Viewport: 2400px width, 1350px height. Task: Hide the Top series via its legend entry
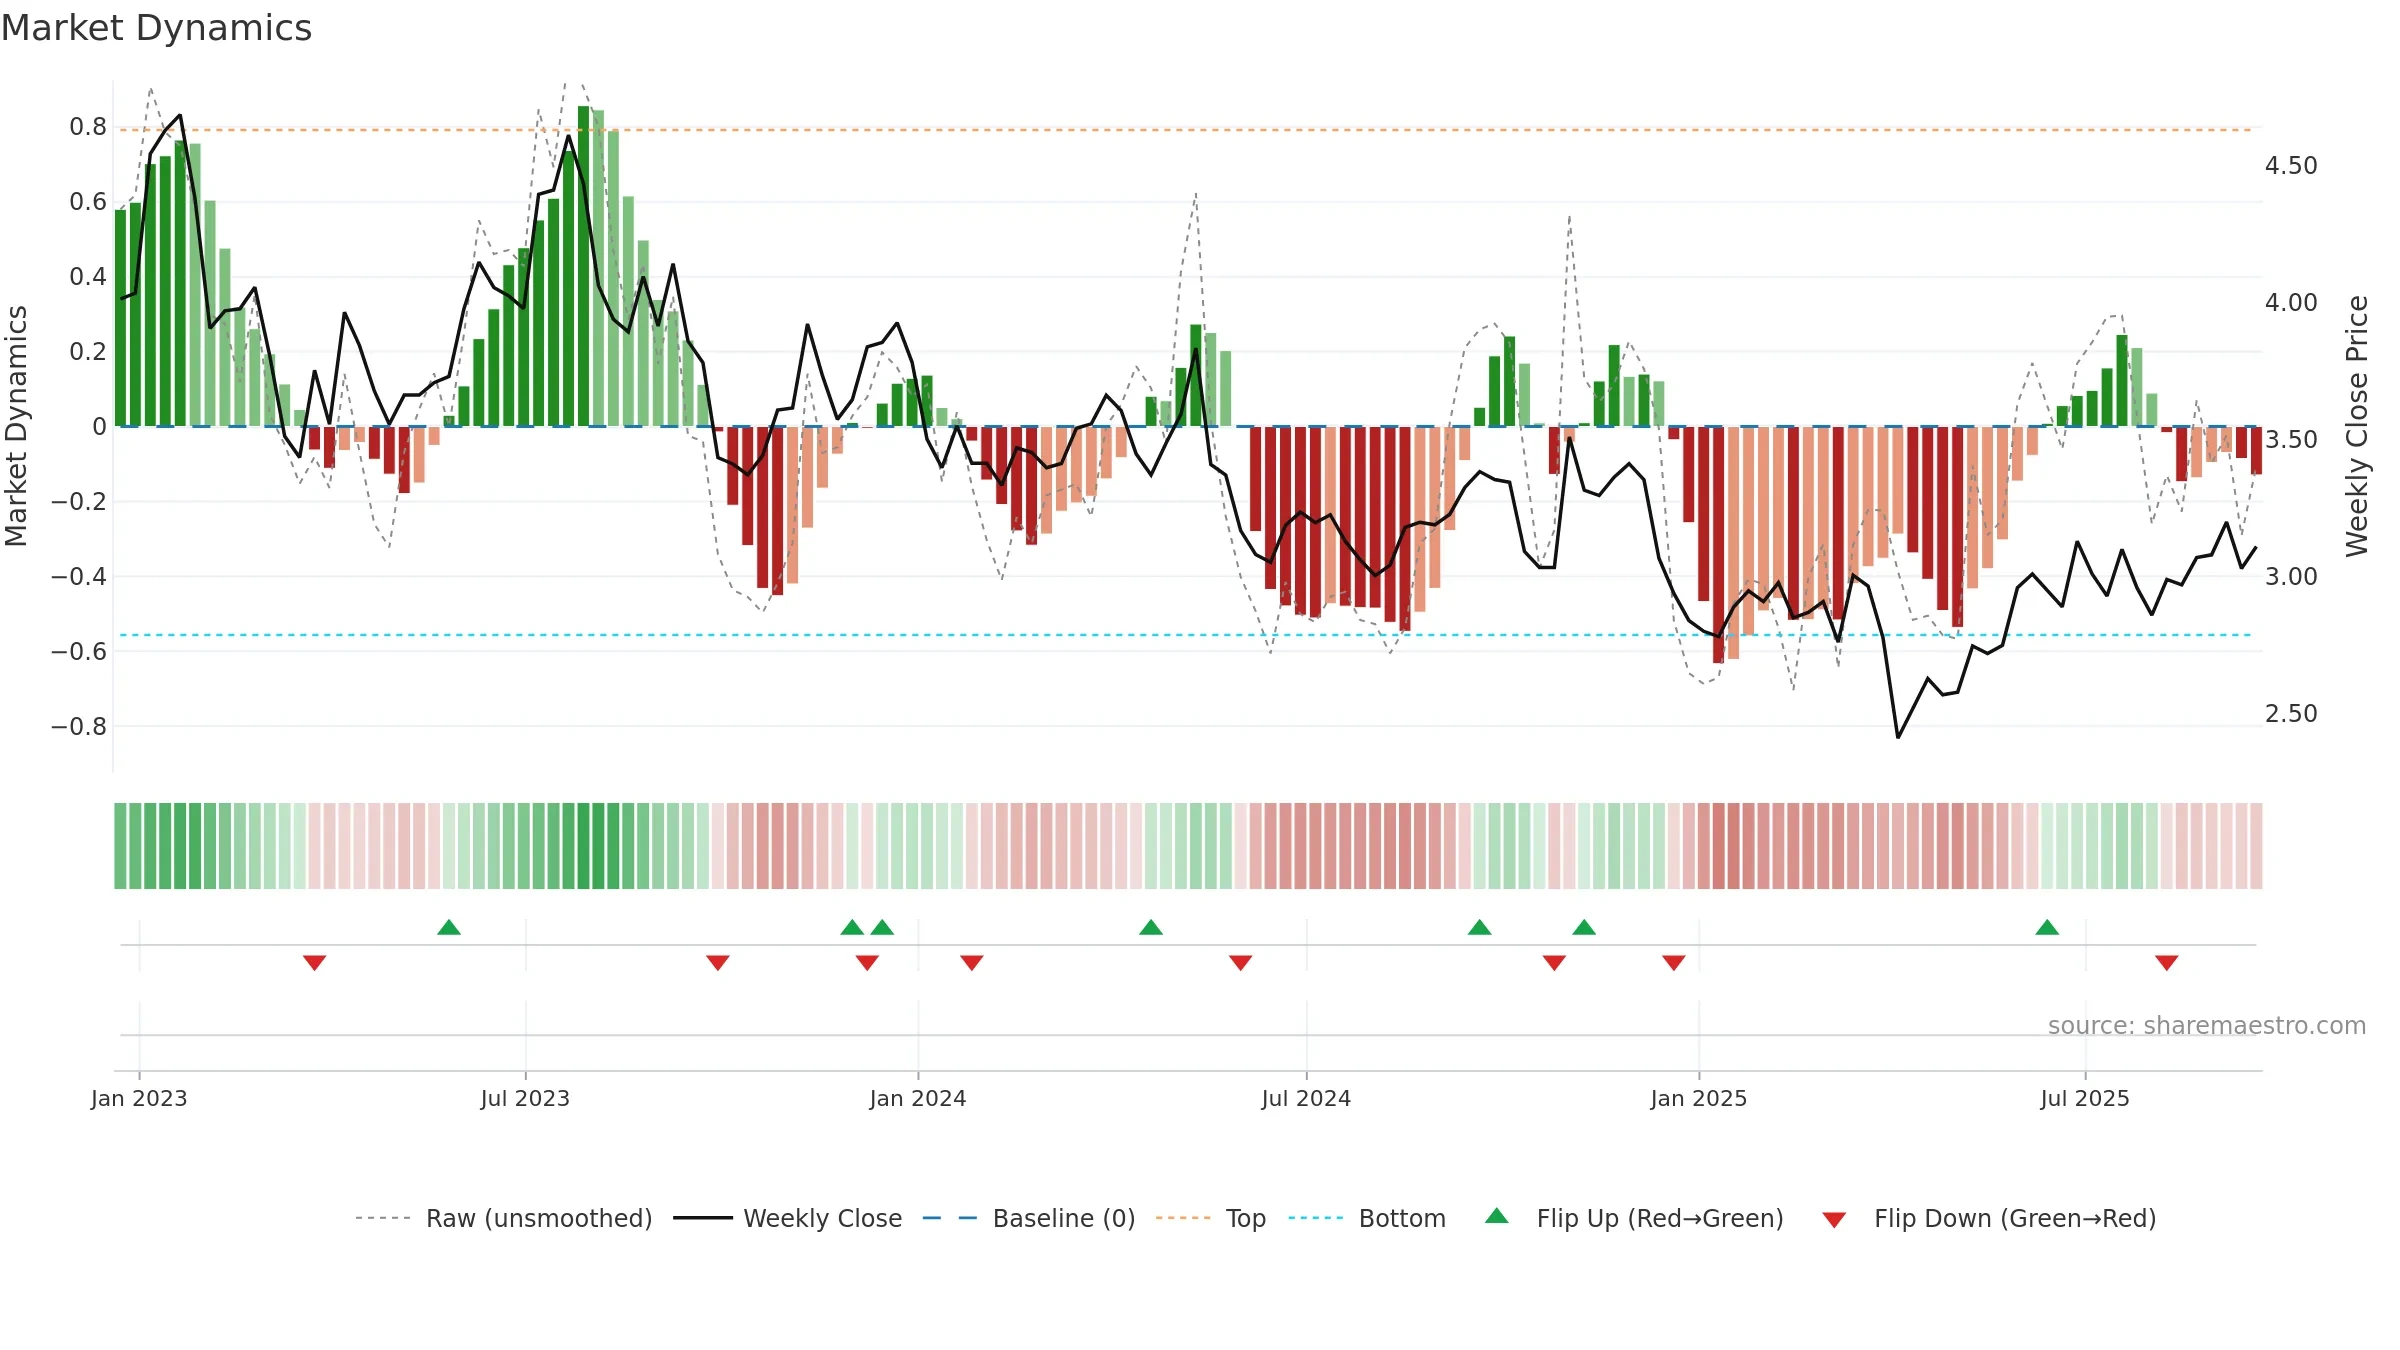(x=1210, y=1218)
